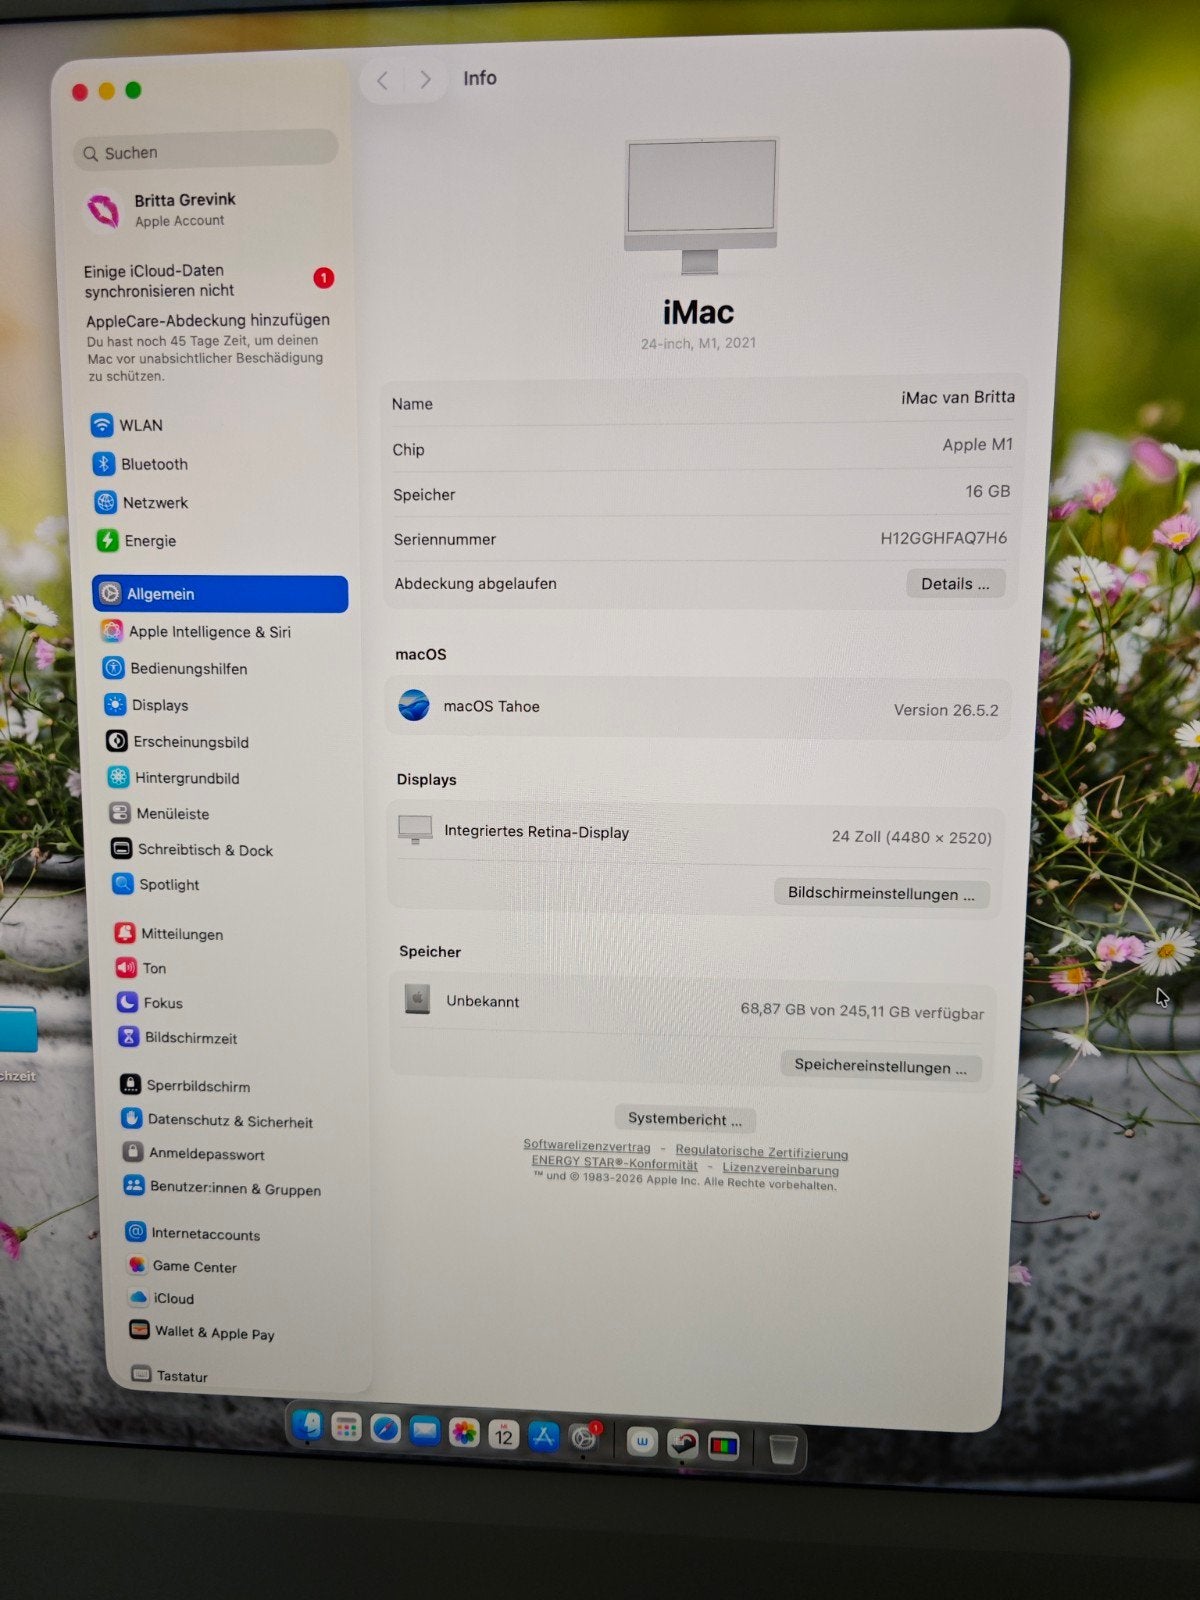Open Ton sound settings
The width and height of the screenshot is (1200, 1600).
[x=141, y=968]
